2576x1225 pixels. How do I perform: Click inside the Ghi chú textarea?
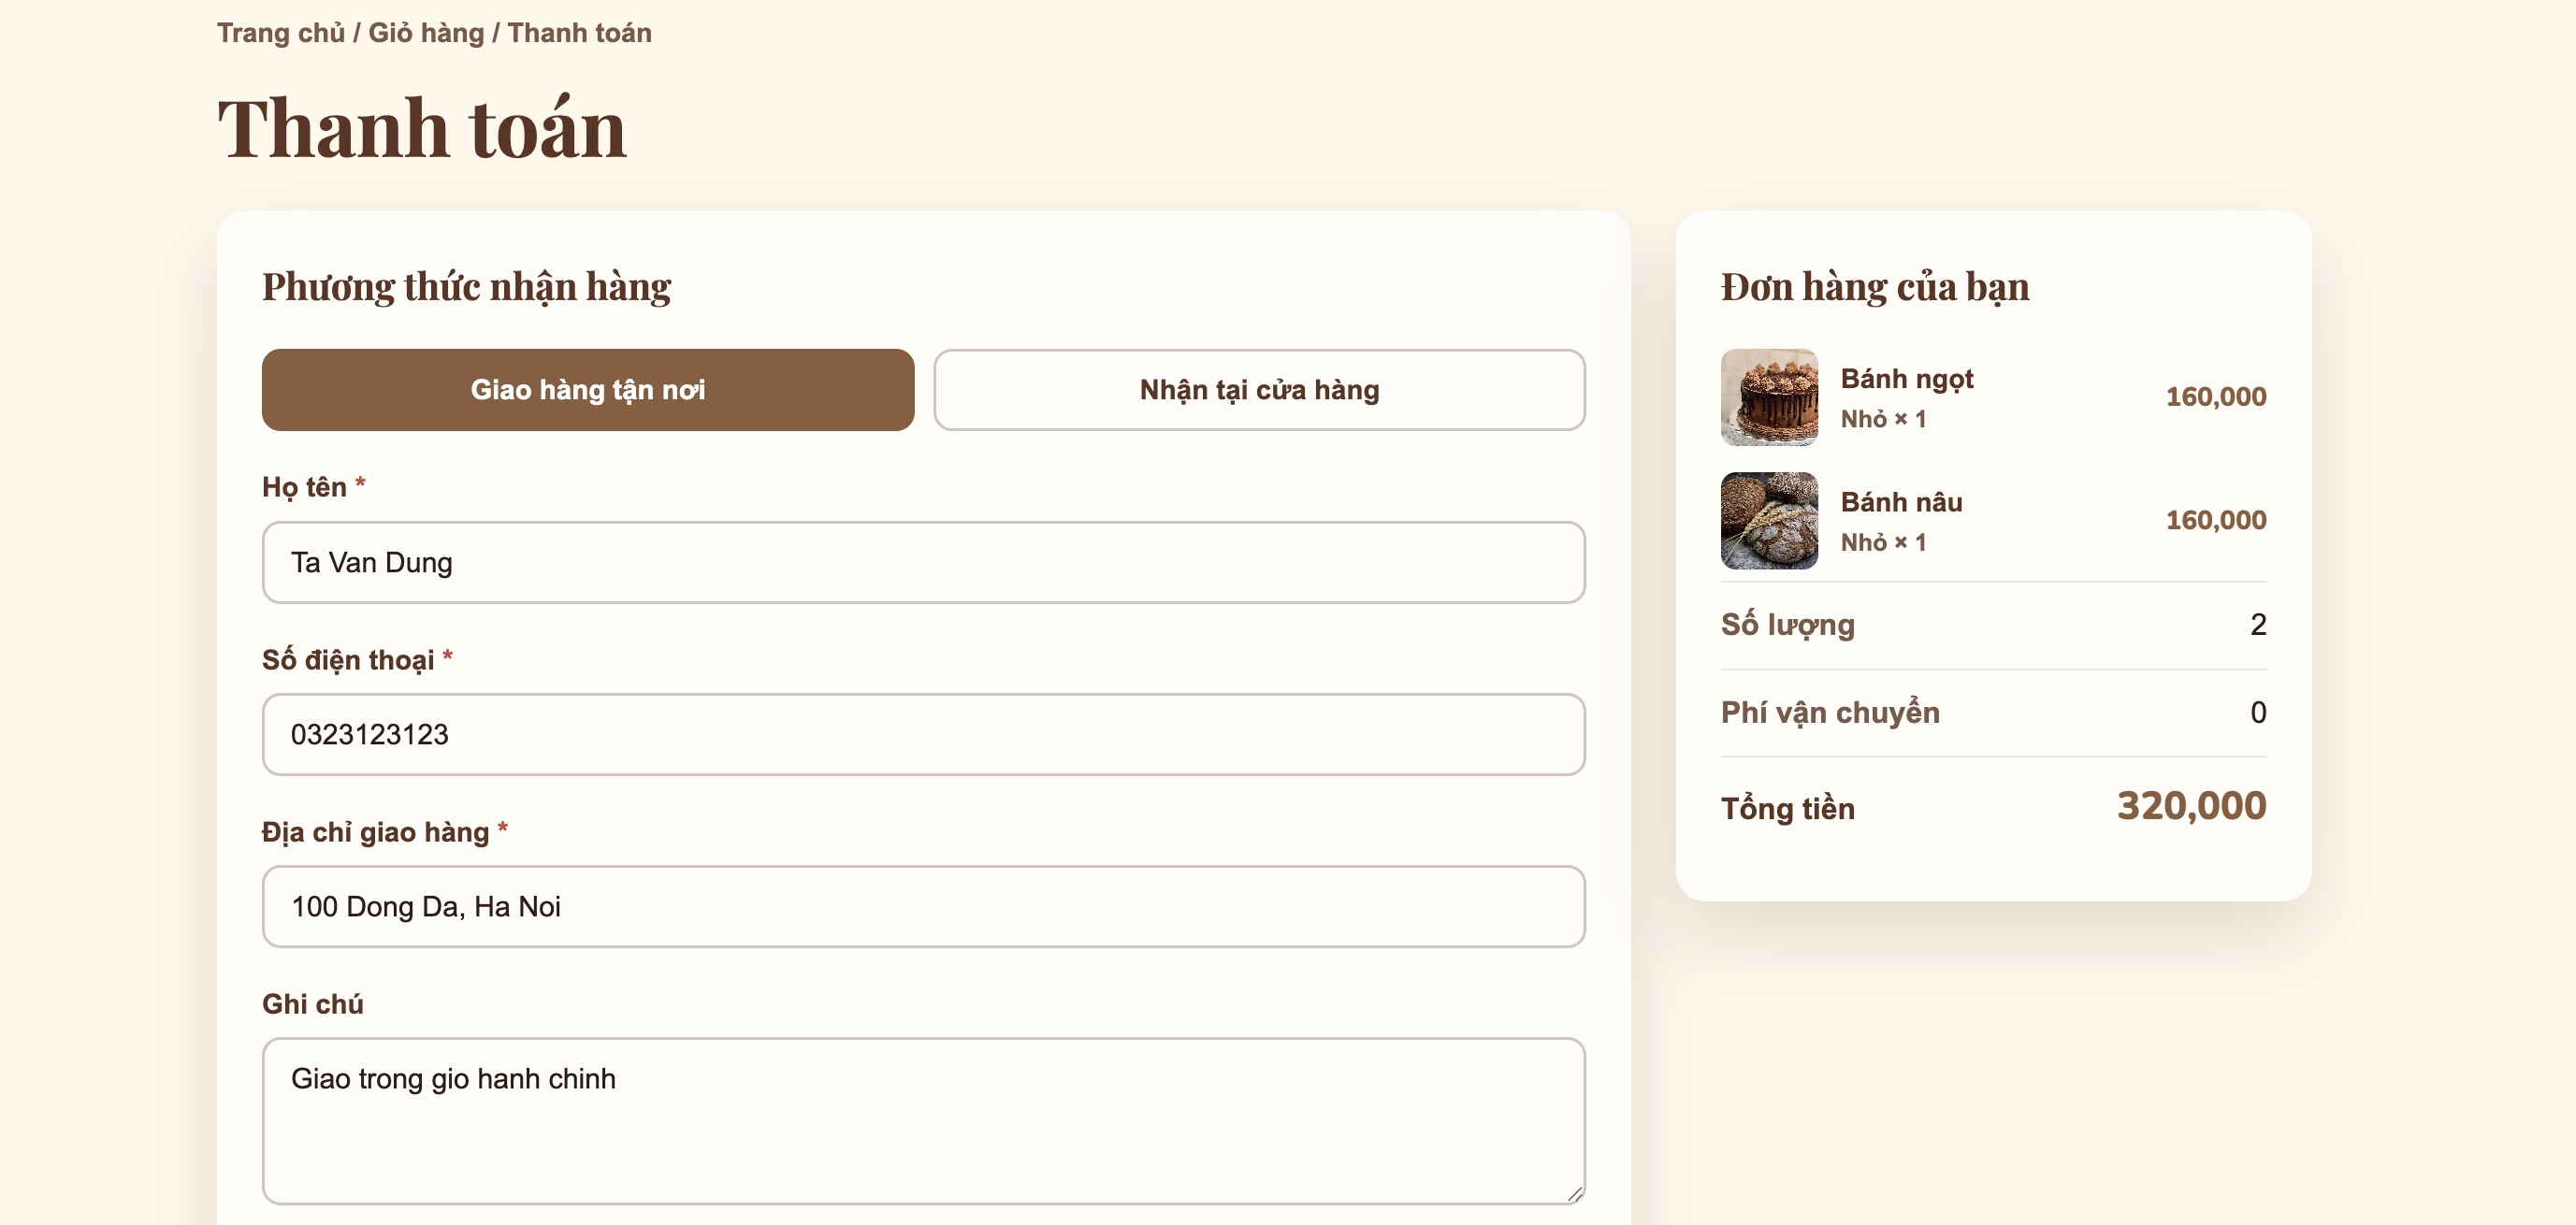[923, 1120]
